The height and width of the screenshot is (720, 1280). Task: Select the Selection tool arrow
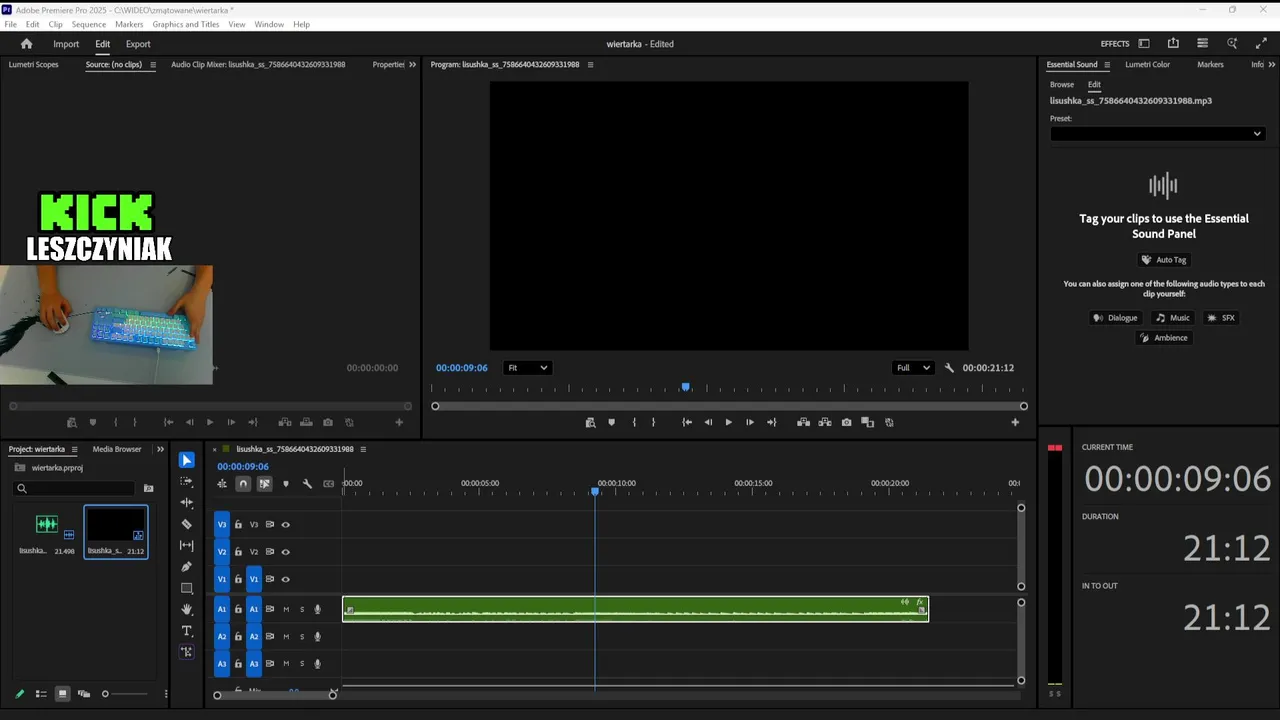(x=187, y=460)
